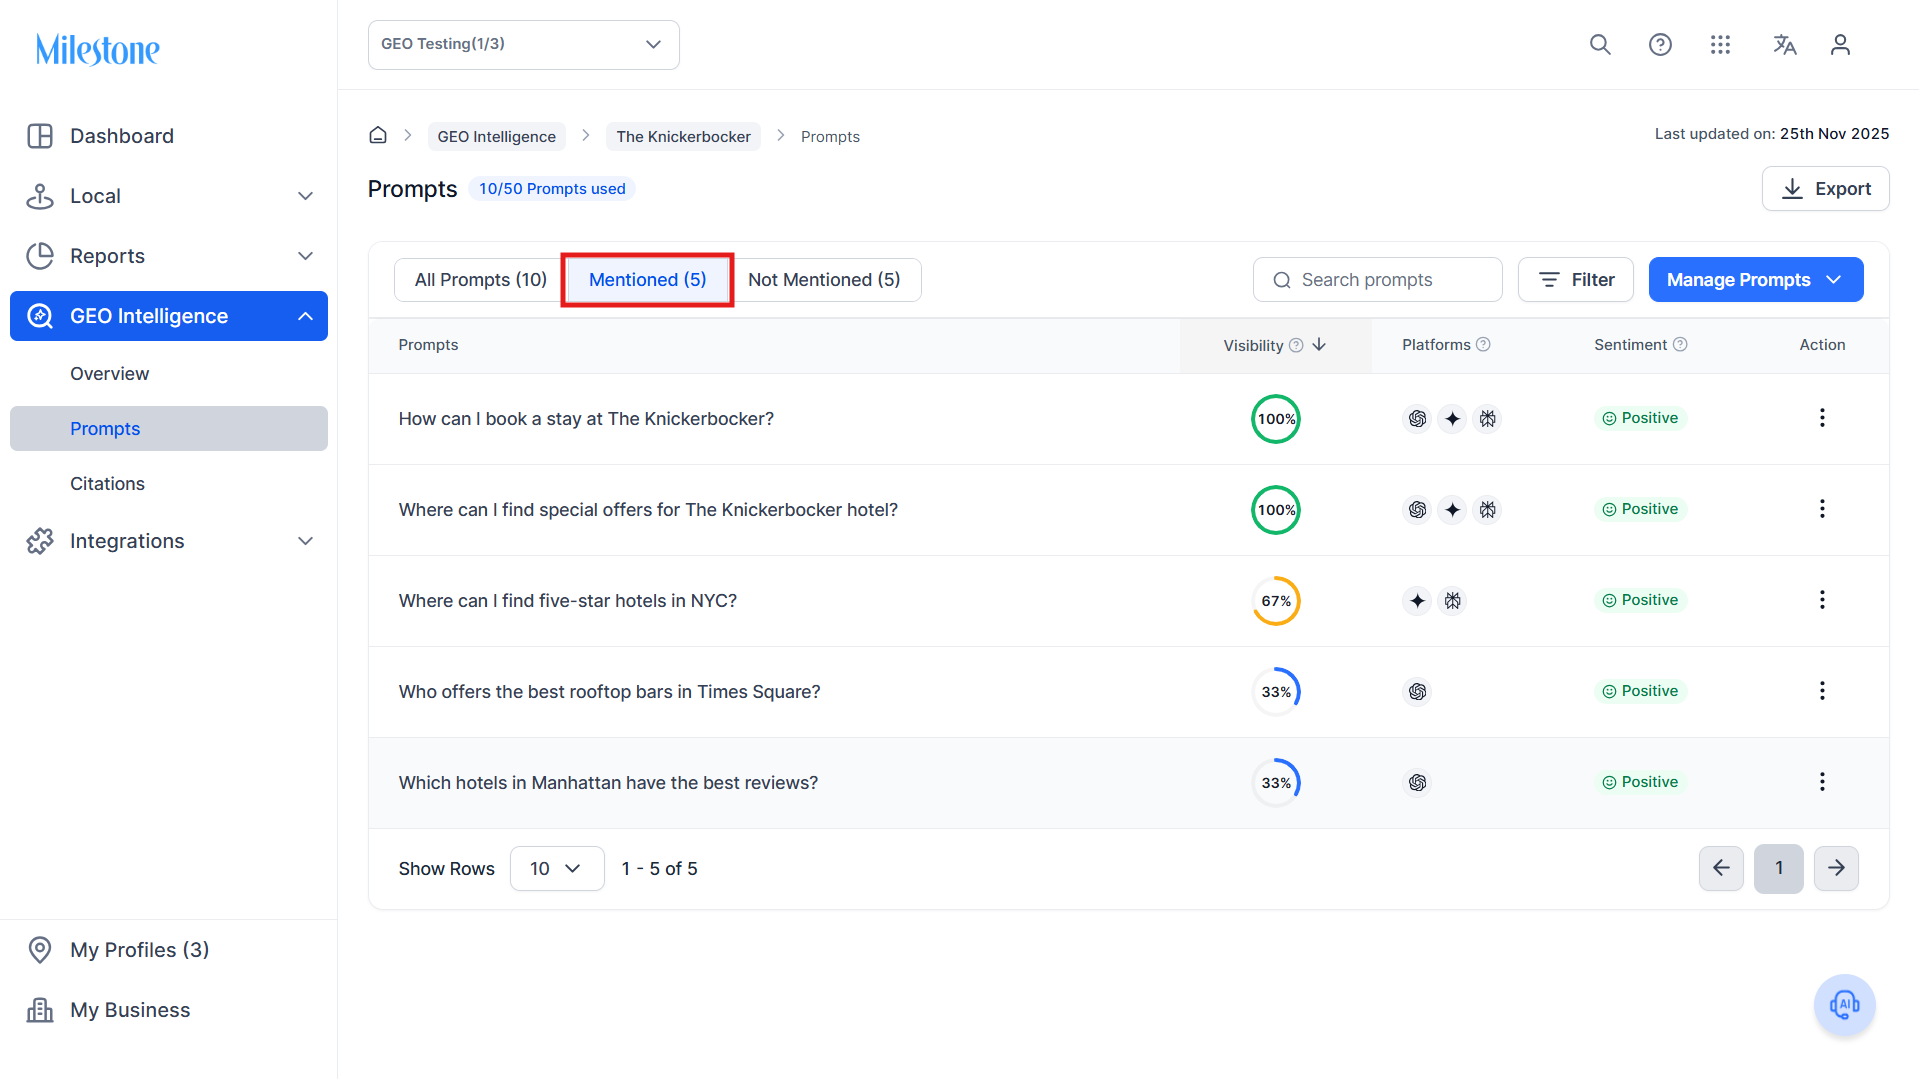Image resolution: width=1919 pixels, height=1079 pixels.
Task: Go to the home breadcrumb icon
Action: 378,135
